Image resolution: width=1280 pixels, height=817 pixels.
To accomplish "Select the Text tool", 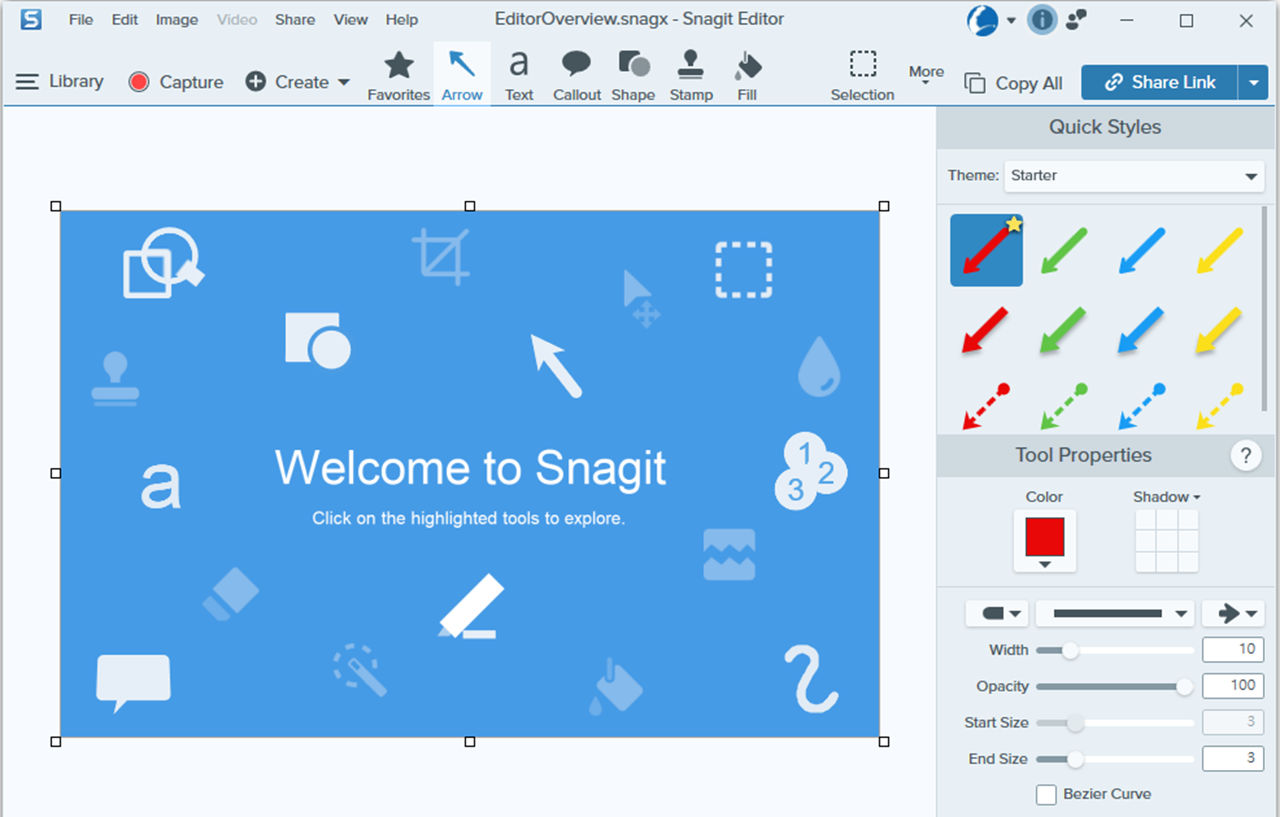I will click(x=518, y=75).
